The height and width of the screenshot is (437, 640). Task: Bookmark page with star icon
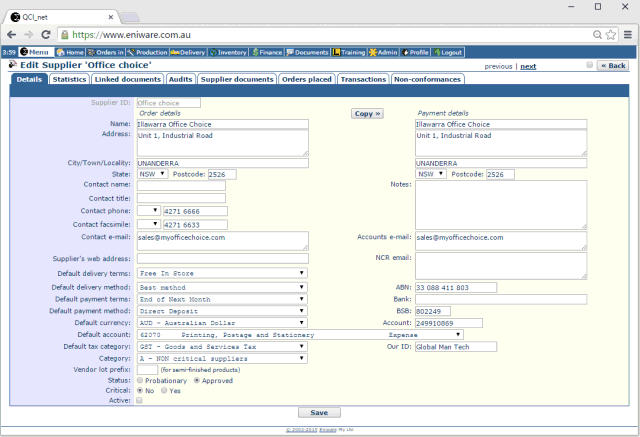point(611,35)
